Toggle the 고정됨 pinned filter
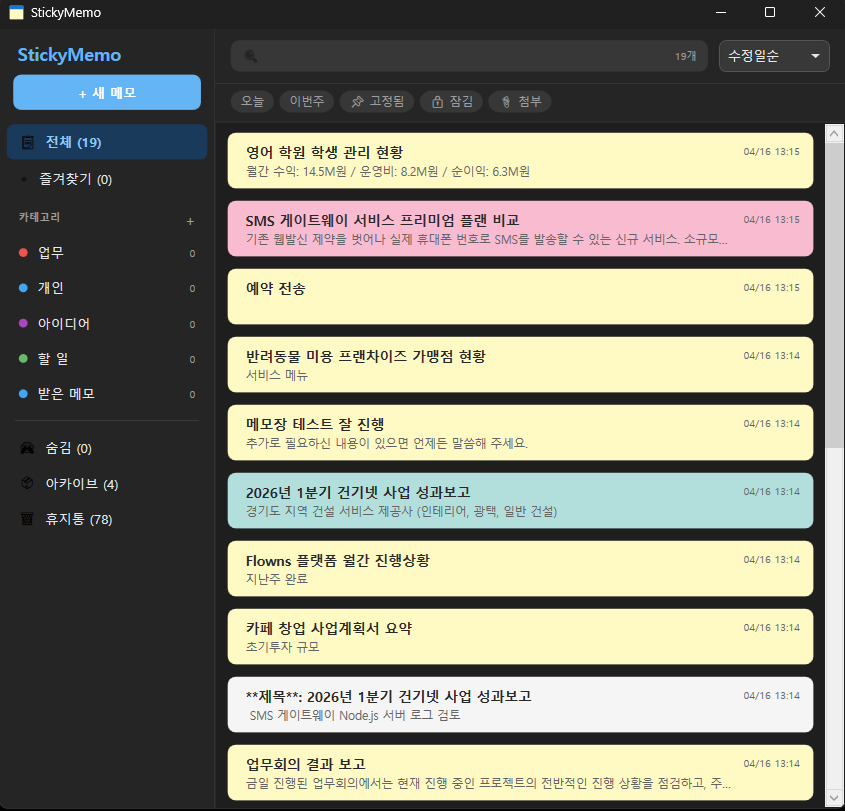 coord(372,101)
